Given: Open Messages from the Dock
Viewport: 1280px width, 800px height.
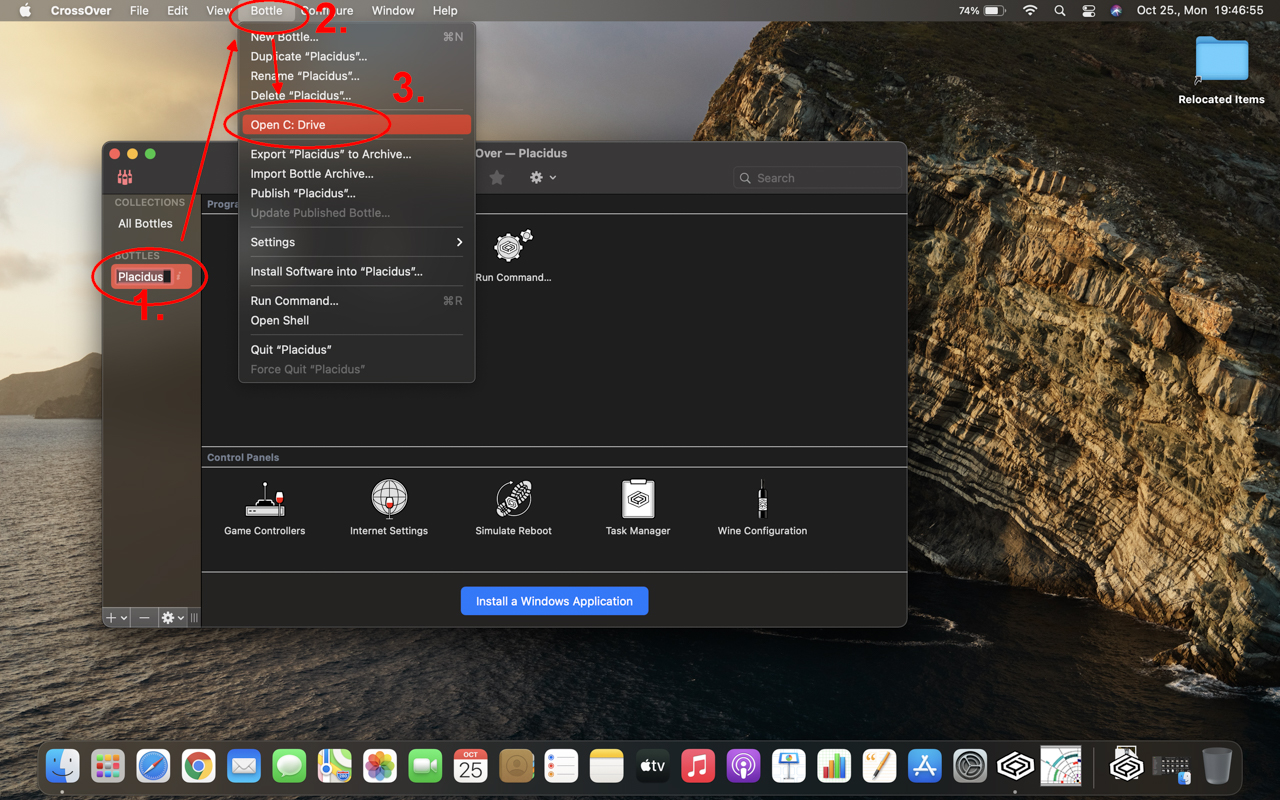Looking at the screenshot, I should pyautogui.click(x=290, y=767).
